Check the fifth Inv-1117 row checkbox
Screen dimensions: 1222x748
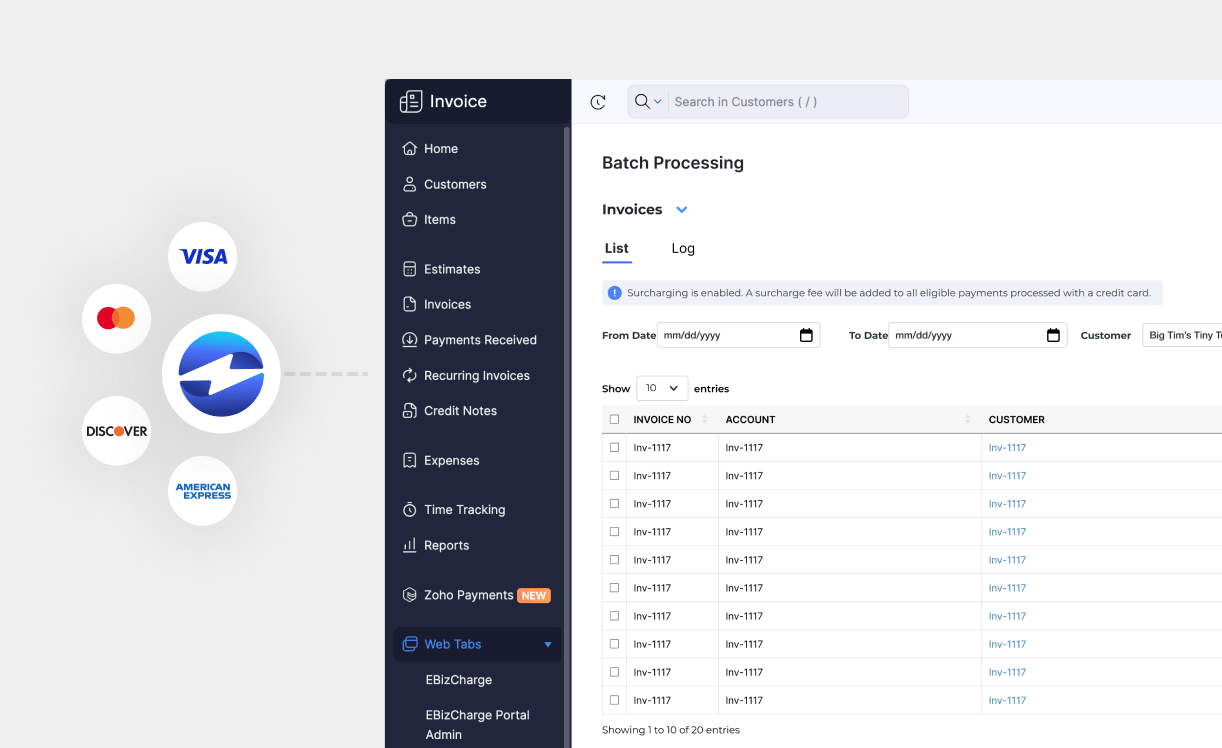[614, 559]
